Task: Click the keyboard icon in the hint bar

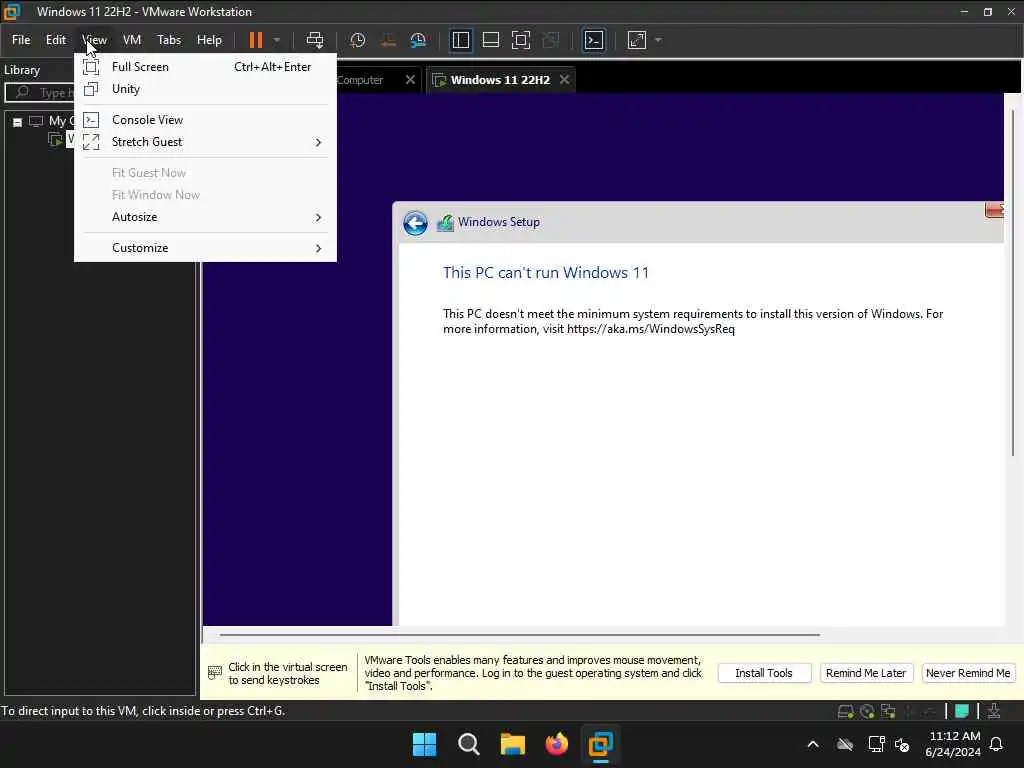Action: click(x=215, y=673)
